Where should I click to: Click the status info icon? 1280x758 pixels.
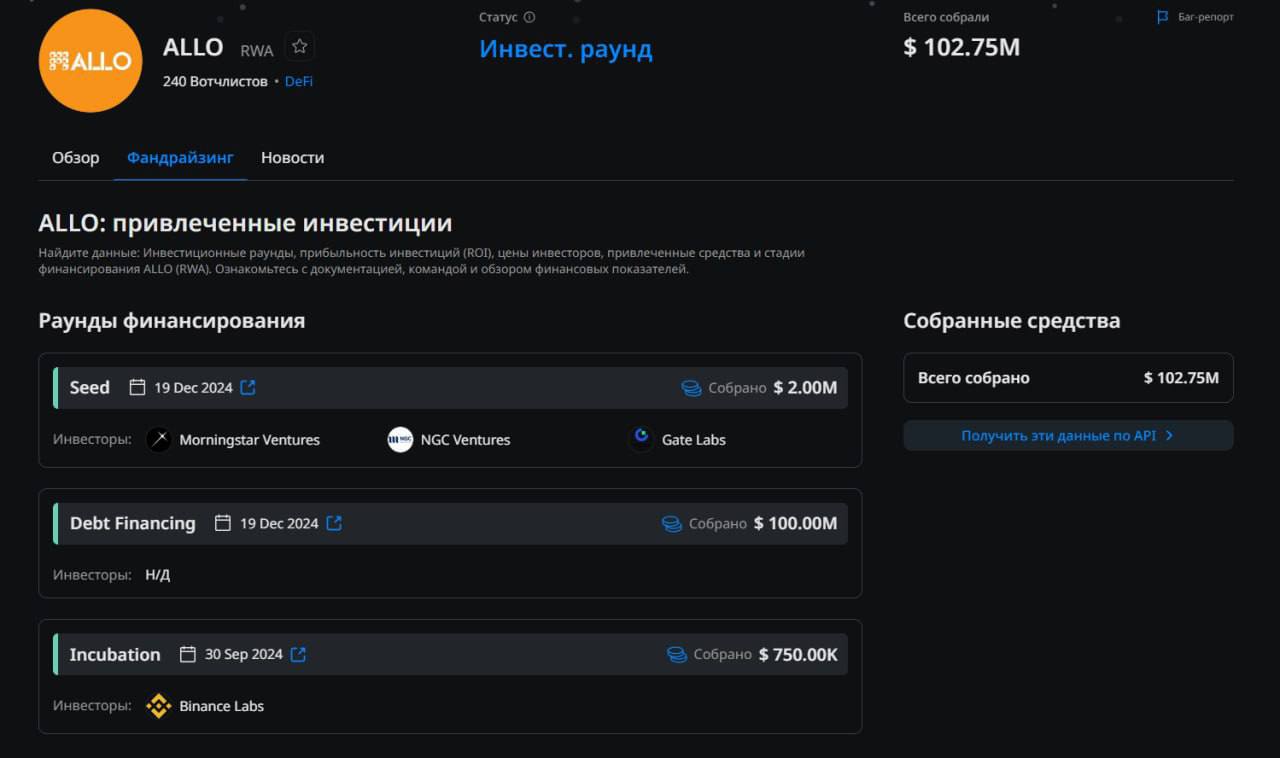tap(529, 17)
